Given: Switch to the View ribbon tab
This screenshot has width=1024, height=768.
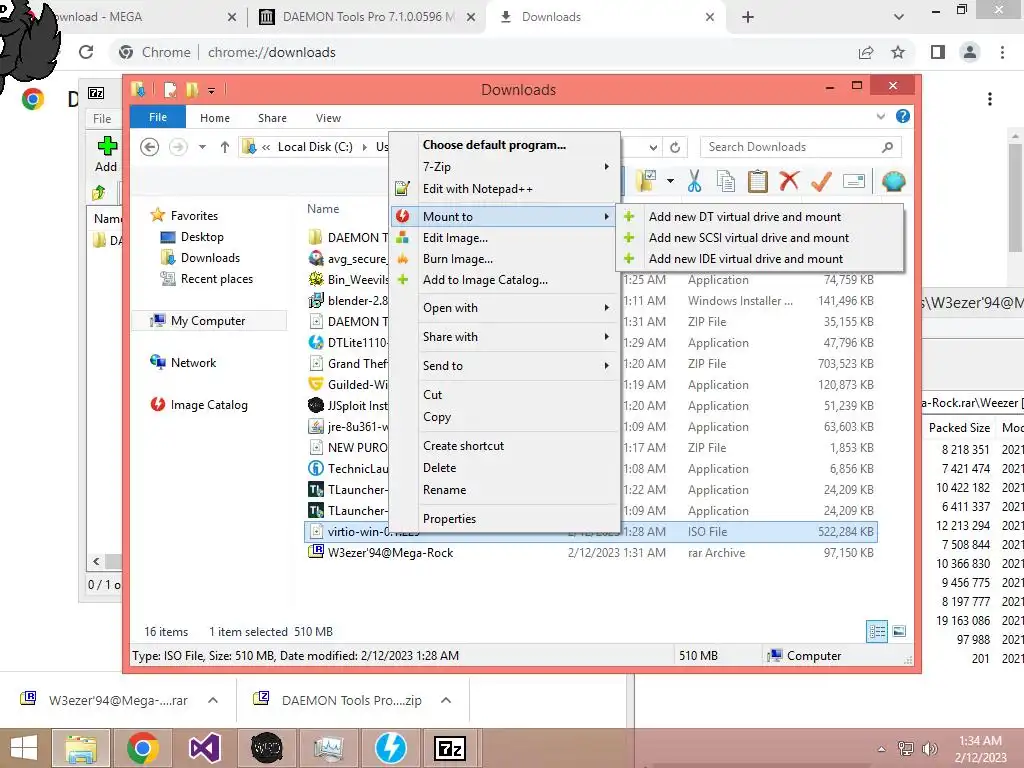Looking at the screenshot, I should [x=328, y=118].
